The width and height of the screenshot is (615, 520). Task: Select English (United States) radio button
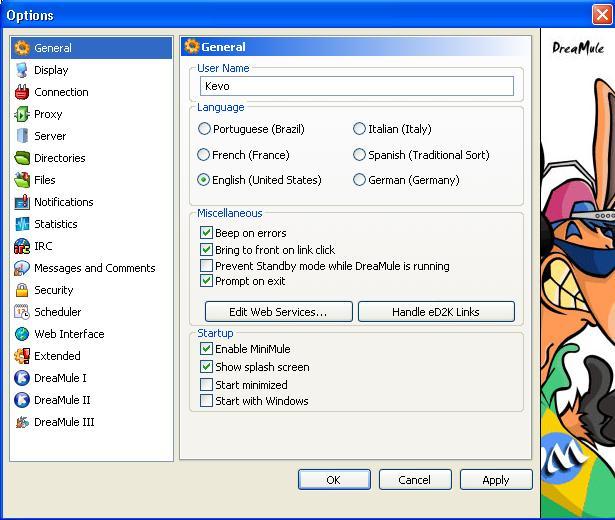pos(203,180)
